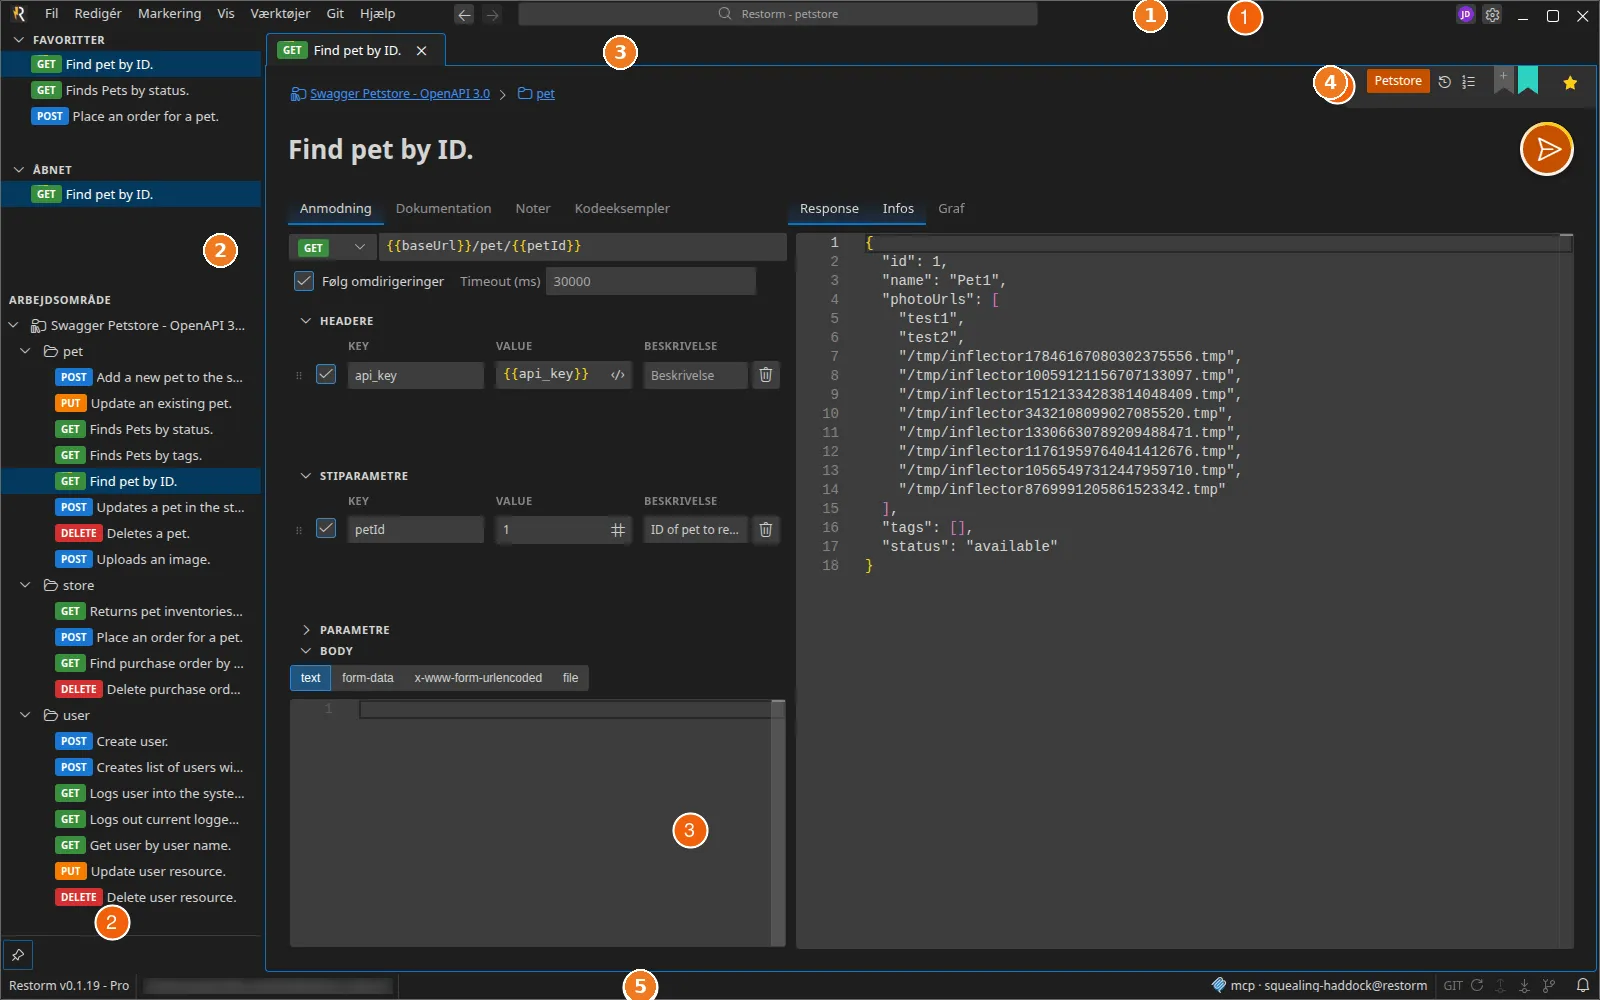Open the Noter tab

[x=533, y=209]
